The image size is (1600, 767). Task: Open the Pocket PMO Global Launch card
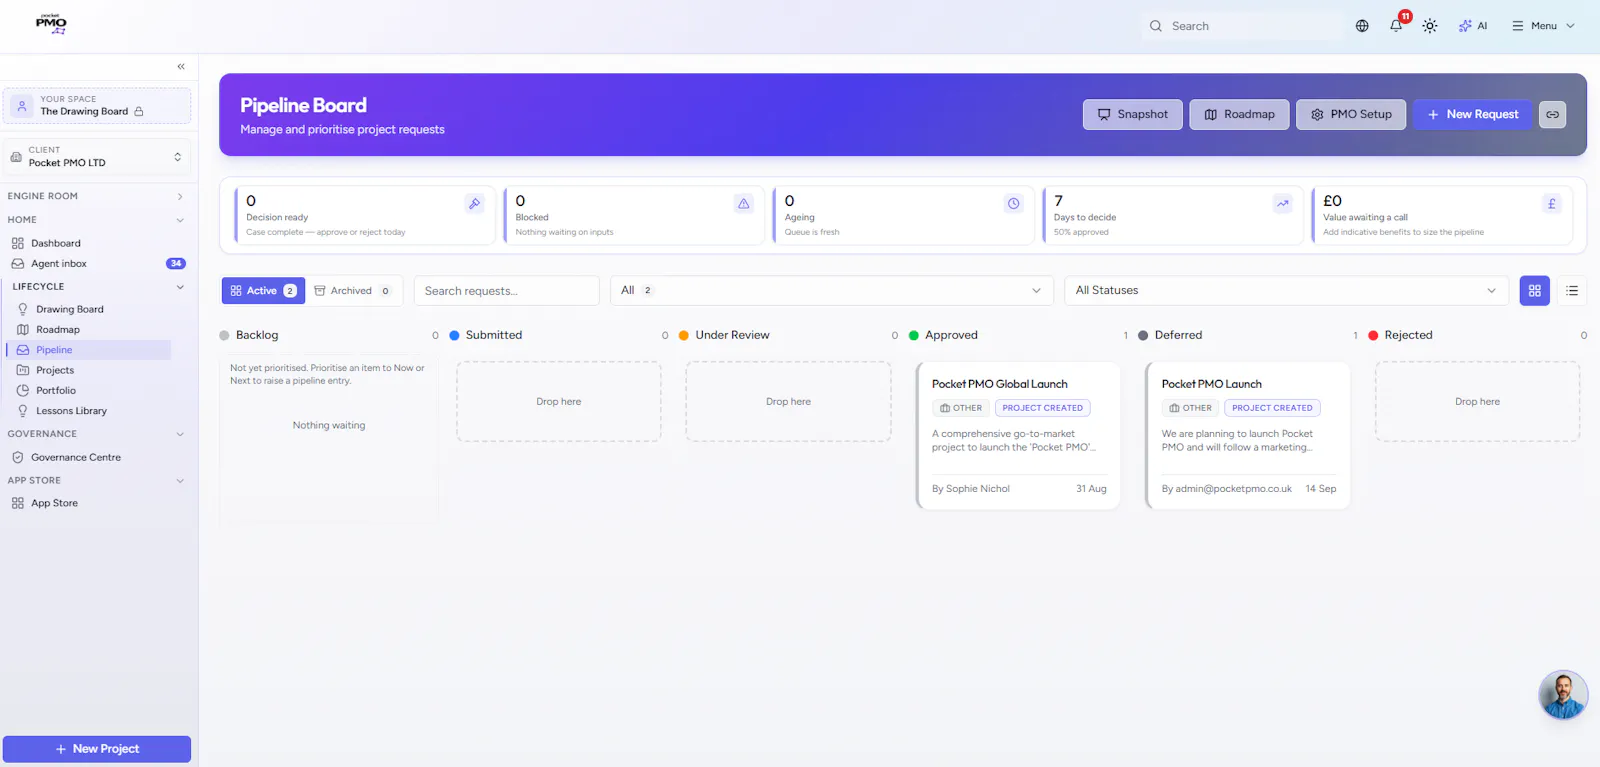(1018, 436)
